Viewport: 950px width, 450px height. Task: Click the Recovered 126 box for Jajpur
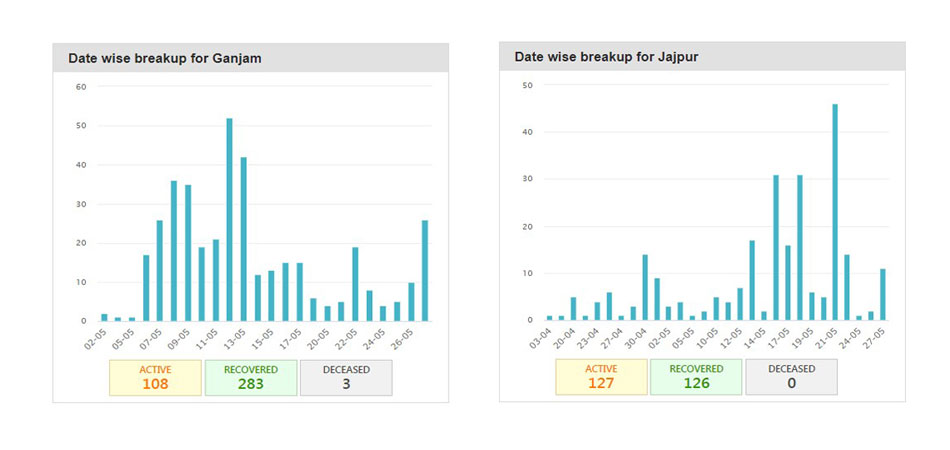point(696,378)
